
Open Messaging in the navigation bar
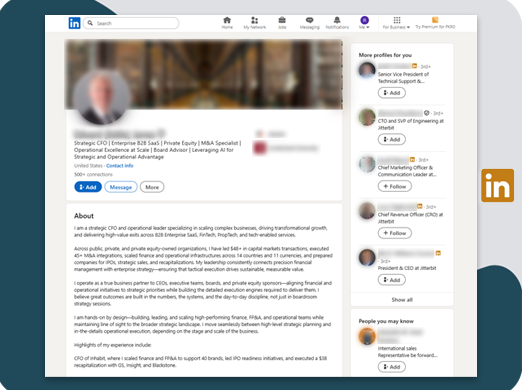[309, 23]
